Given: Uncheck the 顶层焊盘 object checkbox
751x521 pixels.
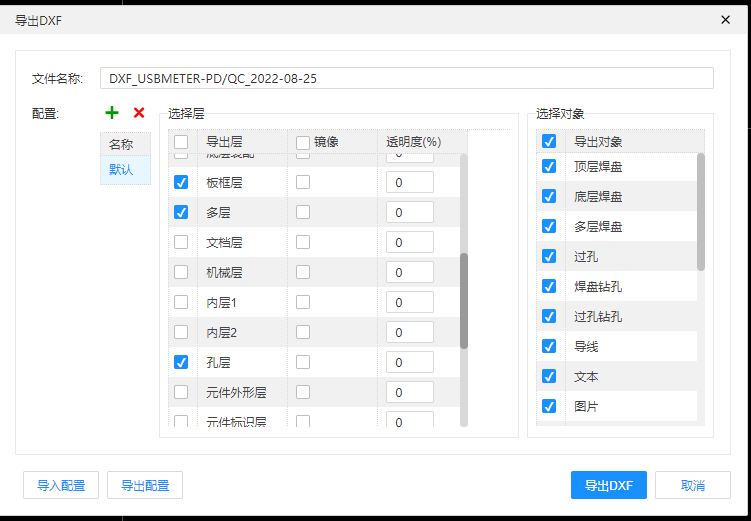Looking at the screenshot, I should [x=549, y=166].
